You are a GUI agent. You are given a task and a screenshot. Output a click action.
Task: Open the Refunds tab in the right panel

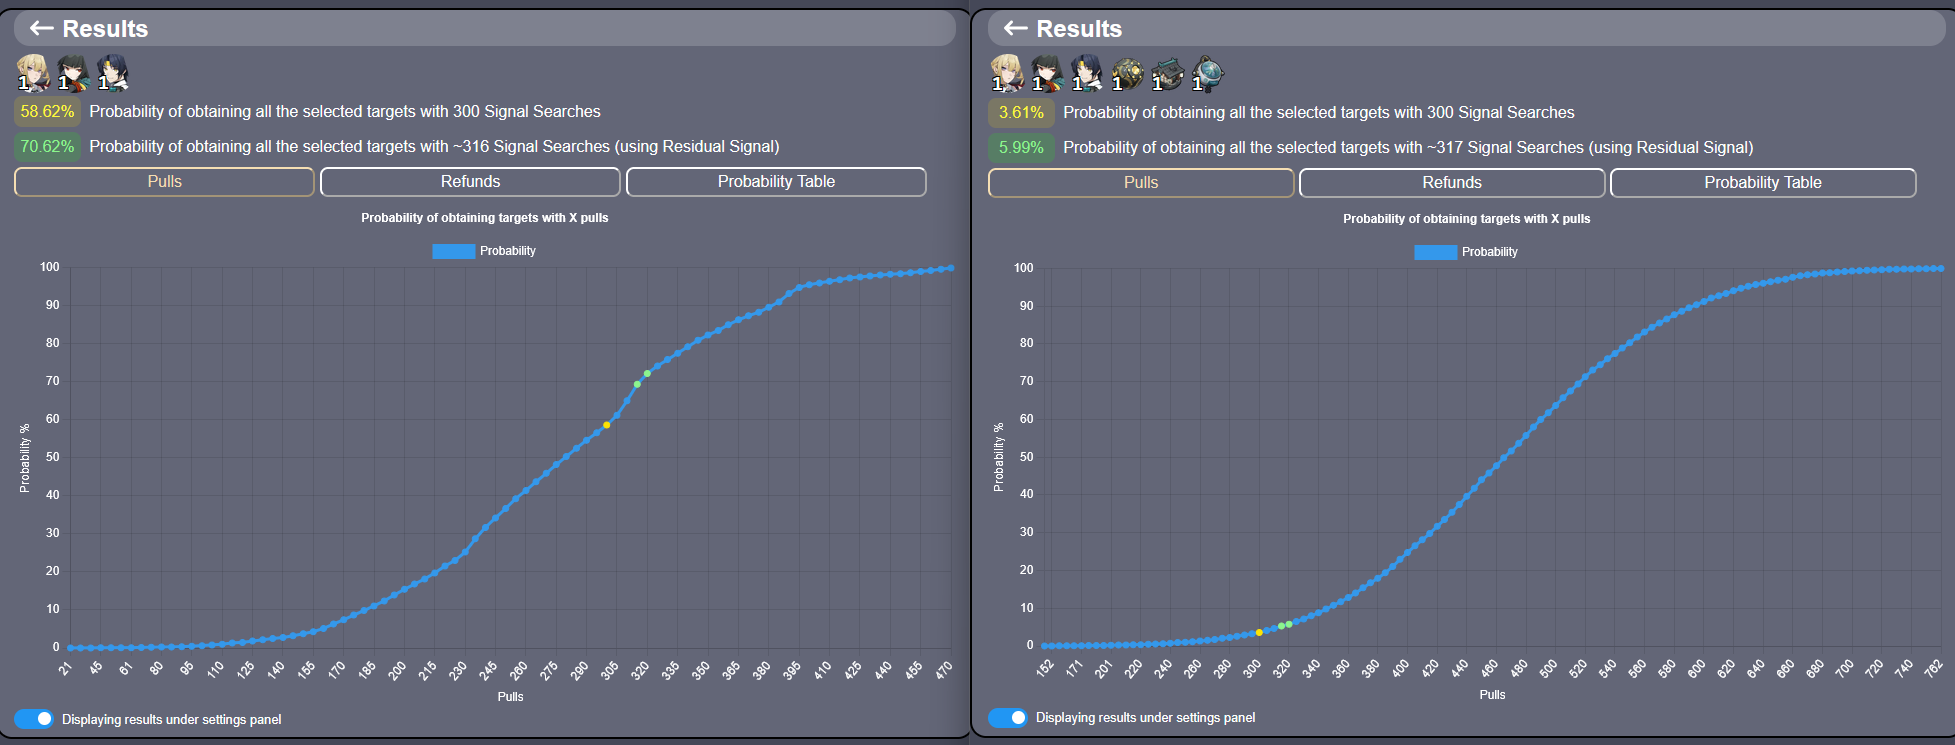pyautogui.click(x=1452, y=183)
